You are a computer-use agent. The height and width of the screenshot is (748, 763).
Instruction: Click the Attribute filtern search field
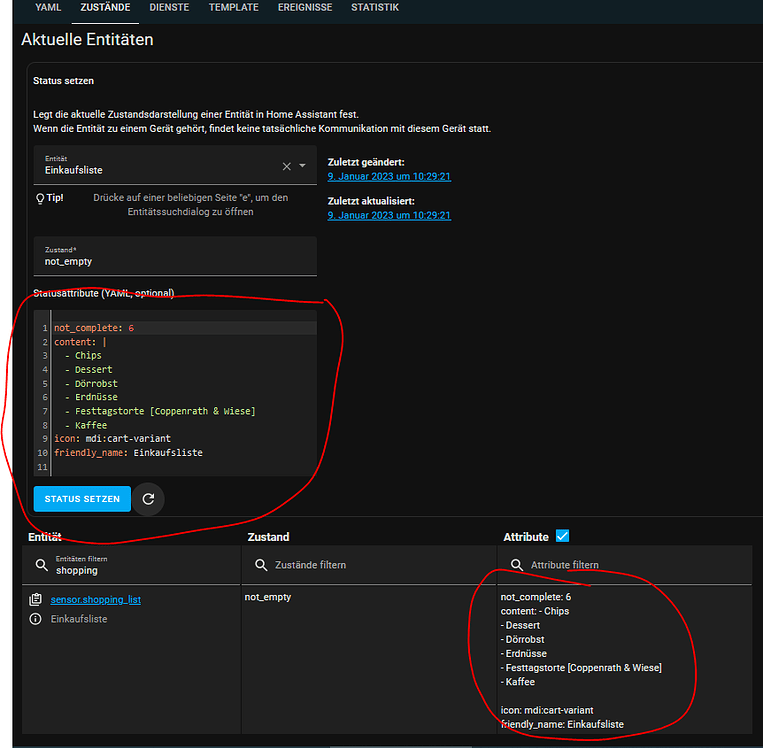(625, 565)
